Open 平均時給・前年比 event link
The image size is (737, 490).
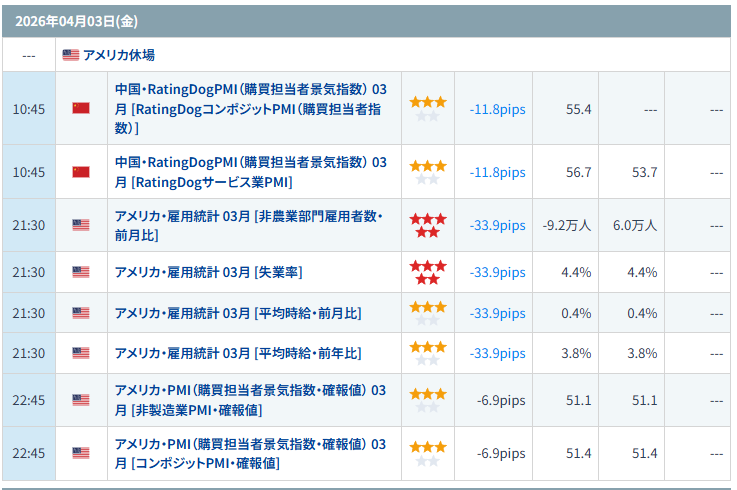238,353
